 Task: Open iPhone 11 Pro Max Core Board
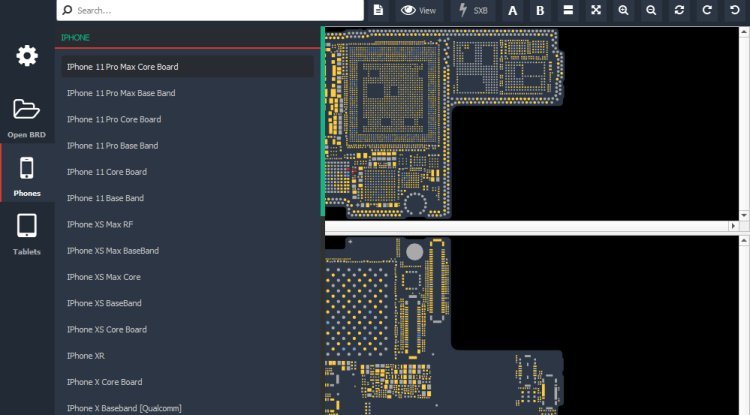(188, 67)
